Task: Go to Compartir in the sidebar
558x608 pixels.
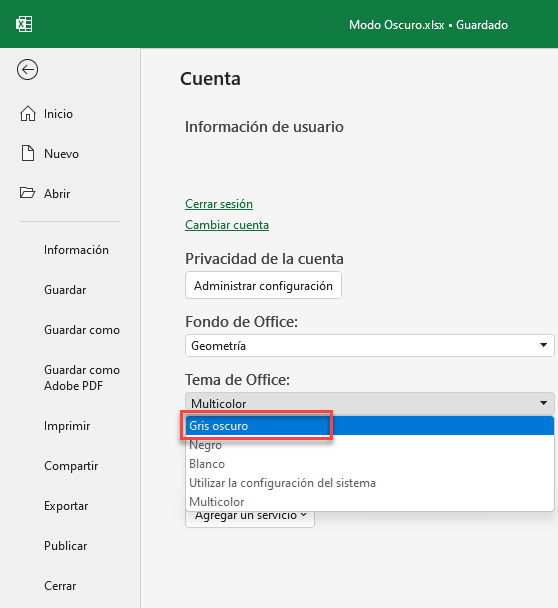Action: click(71, 466)
